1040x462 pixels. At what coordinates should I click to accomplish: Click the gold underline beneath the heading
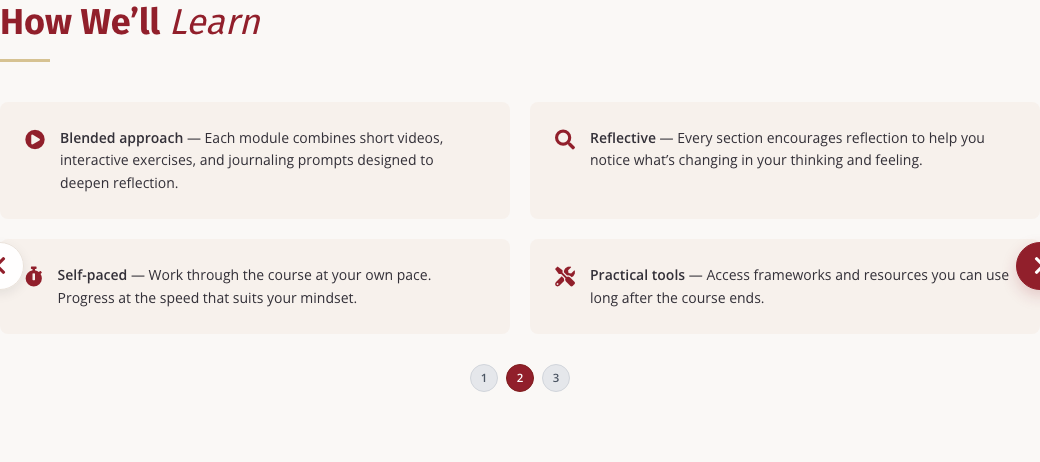pyautogui.click(x=25, y=60)
